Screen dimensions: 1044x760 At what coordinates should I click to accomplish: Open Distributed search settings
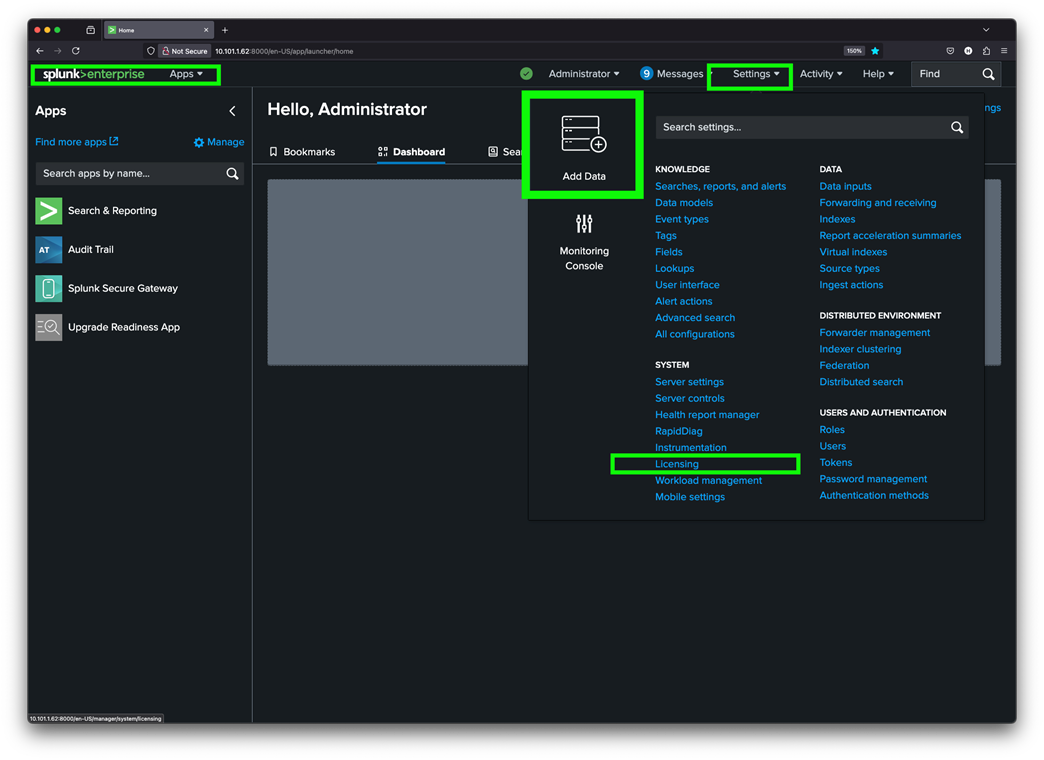861,382
